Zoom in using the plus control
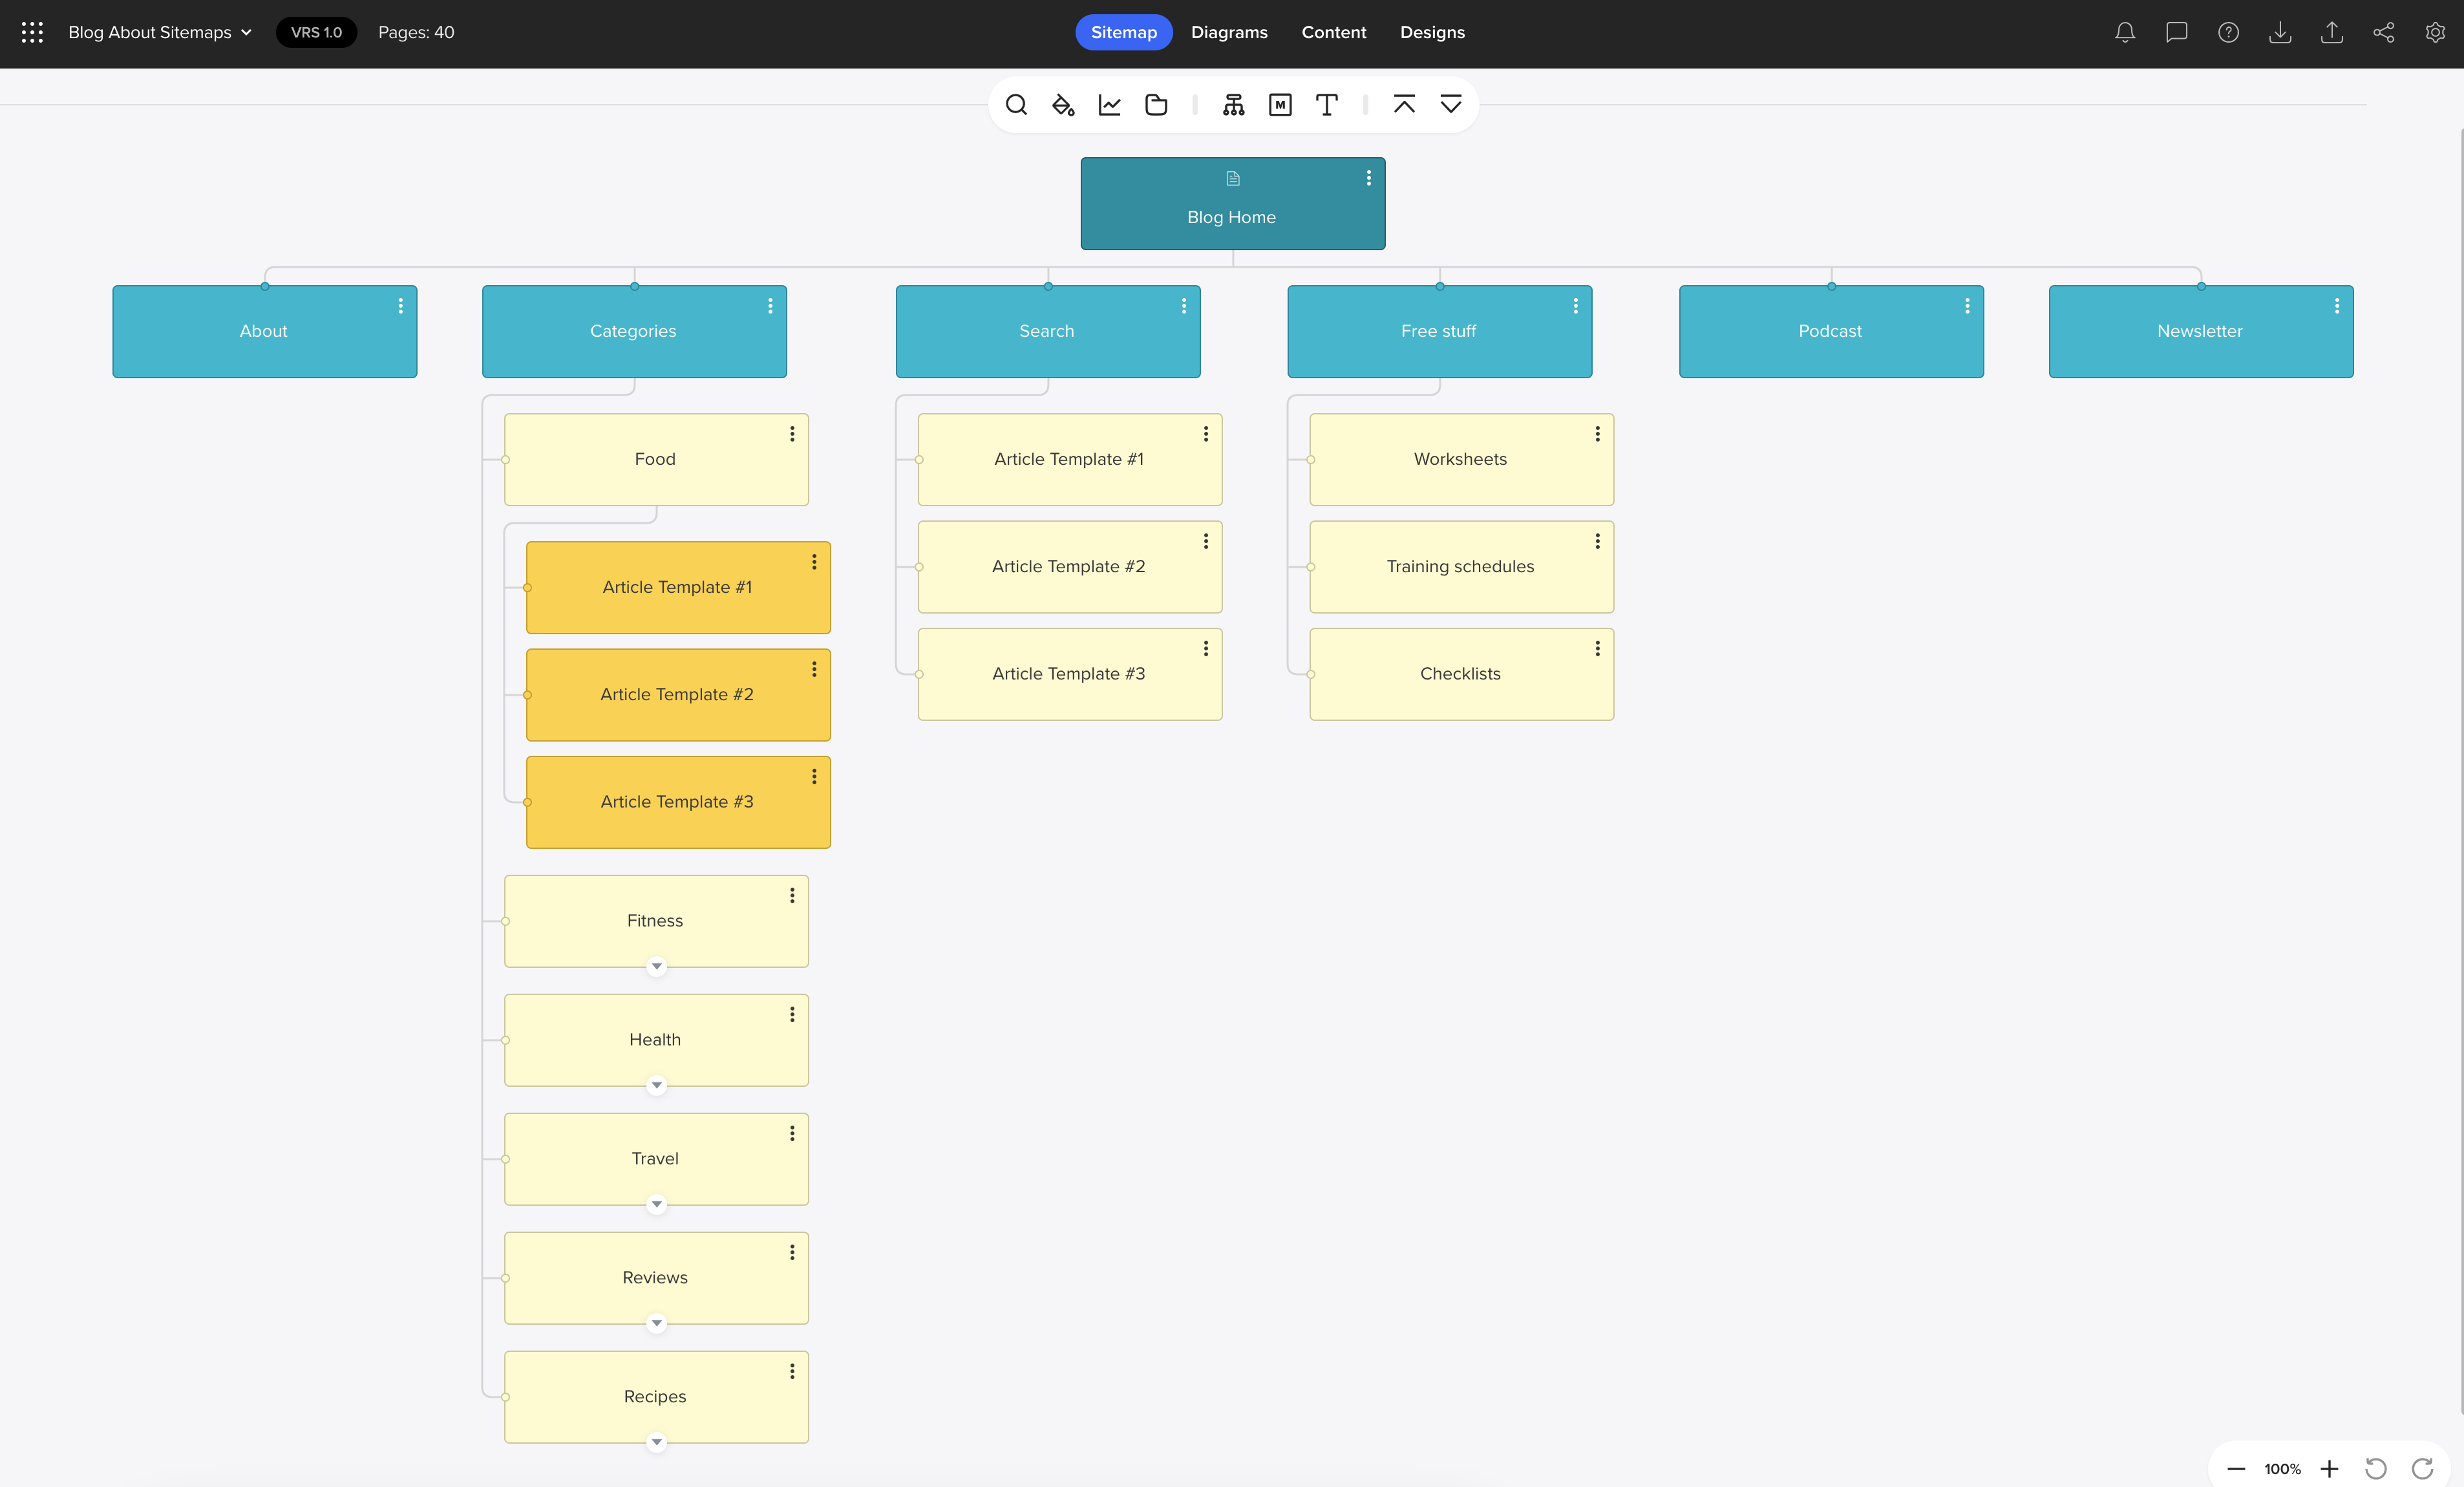Screen dimensions: 2464x1487 click(x=2329, y=1468)
